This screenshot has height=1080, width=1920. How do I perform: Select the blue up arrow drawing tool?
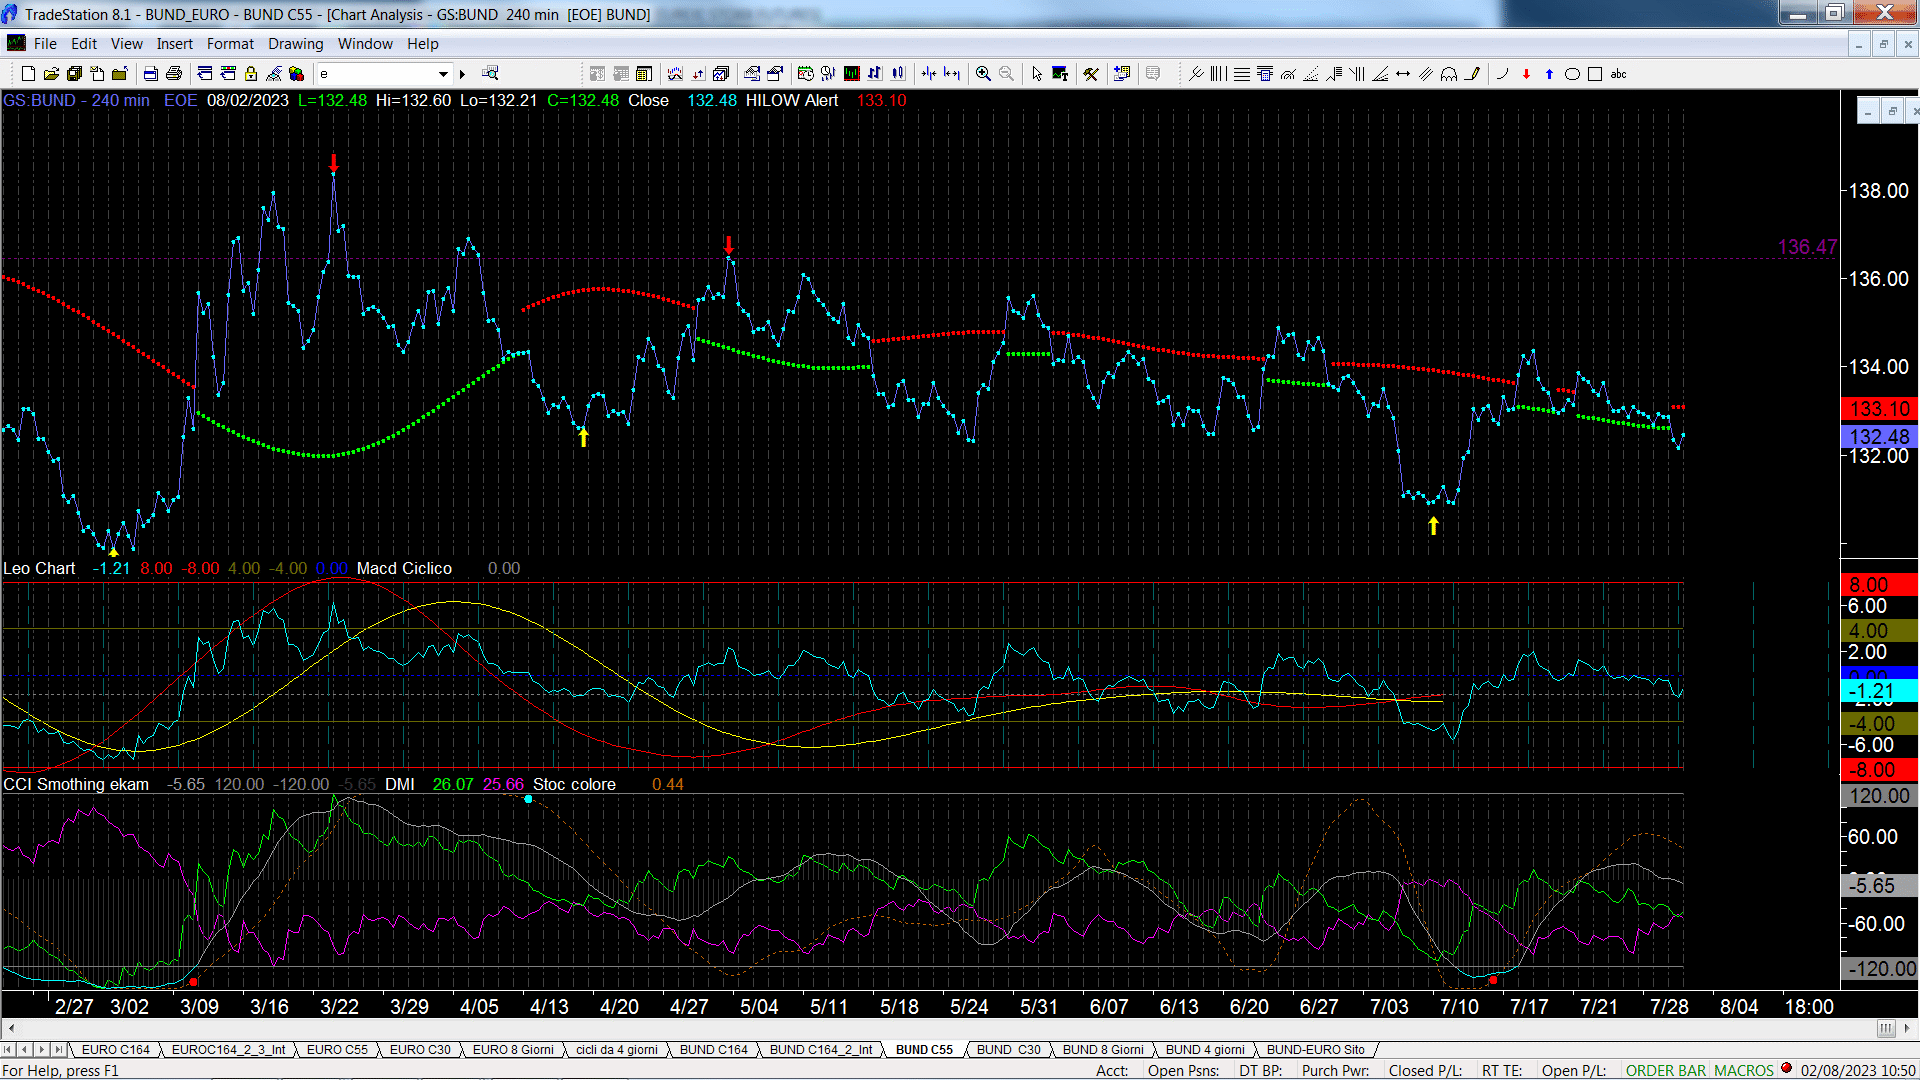pos(1549,74)
